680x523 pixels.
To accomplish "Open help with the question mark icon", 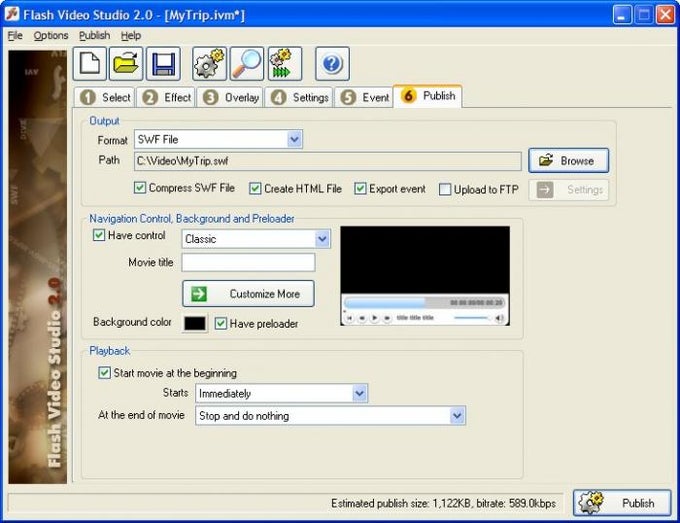I will (x=332, y=64).
